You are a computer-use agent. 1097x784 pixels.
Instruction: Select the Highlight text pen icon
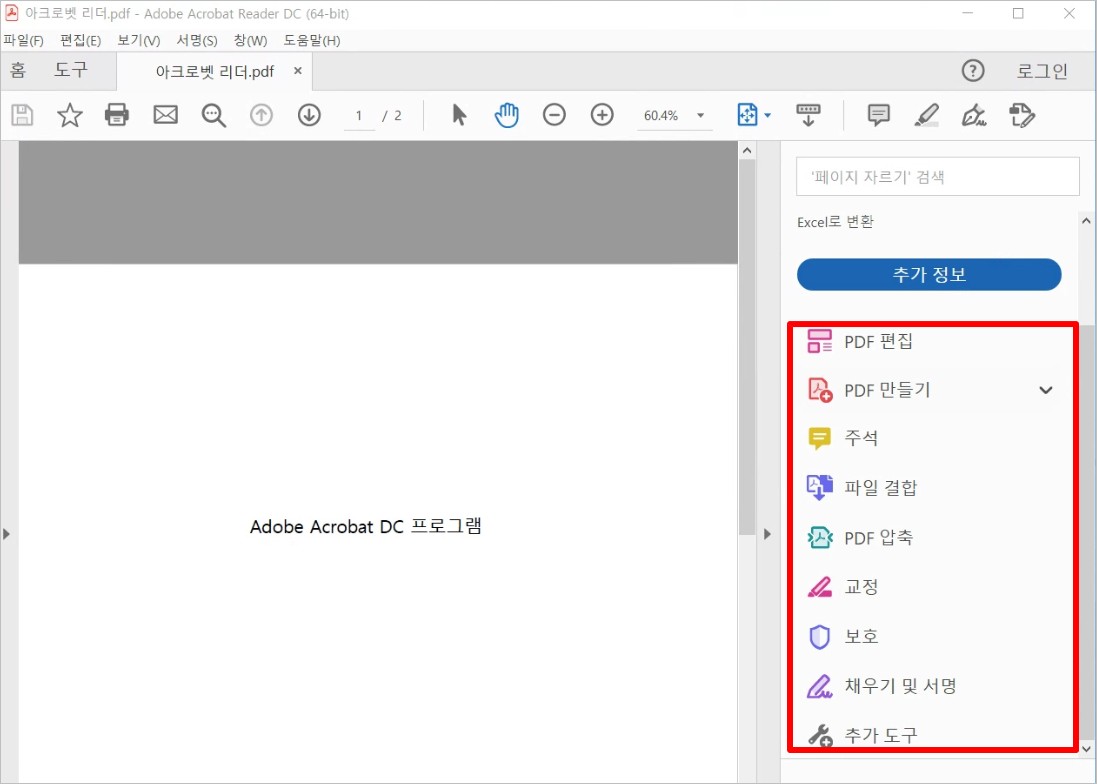(926, 115)
